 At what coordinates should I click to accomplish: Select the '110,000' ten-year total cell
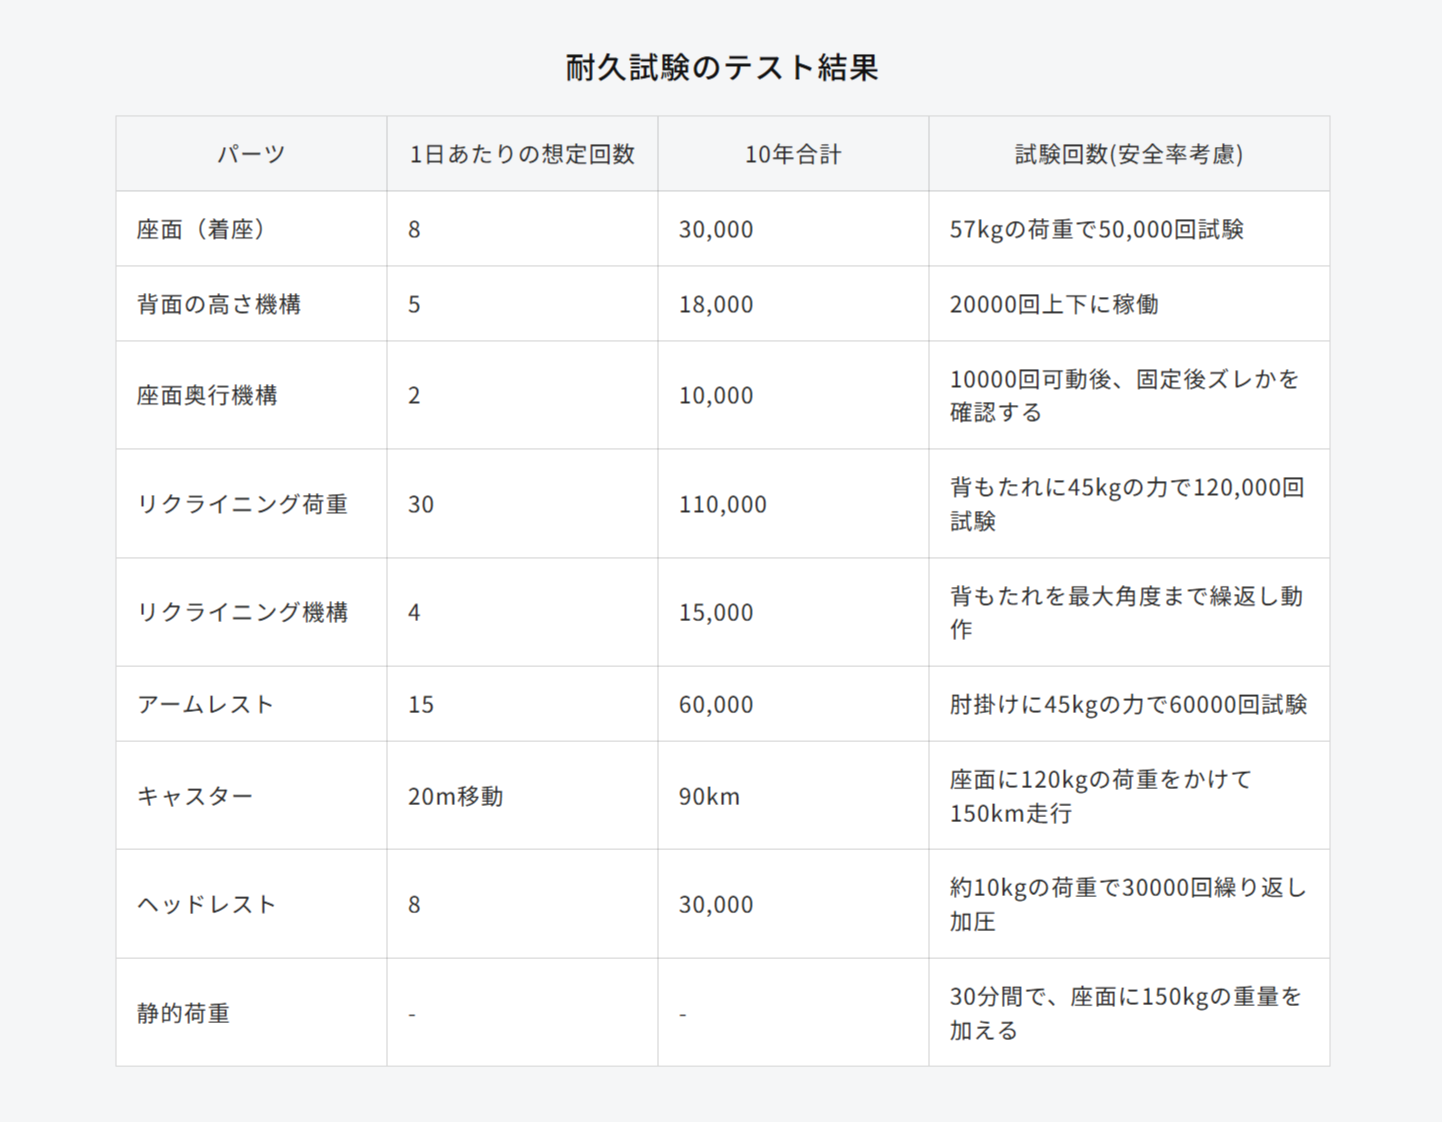tap(793, 504)
